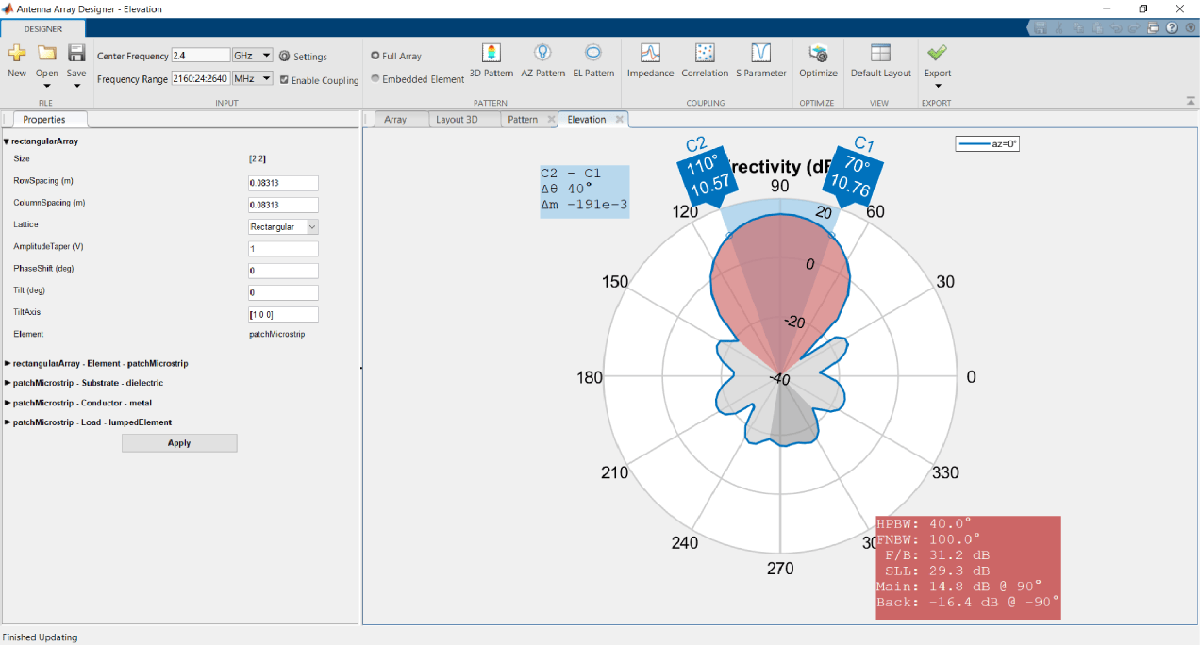The height and width of the screenshot is (645, 1200).
Task: Click the "Finished Updating" status text
Action: point(40,637)
